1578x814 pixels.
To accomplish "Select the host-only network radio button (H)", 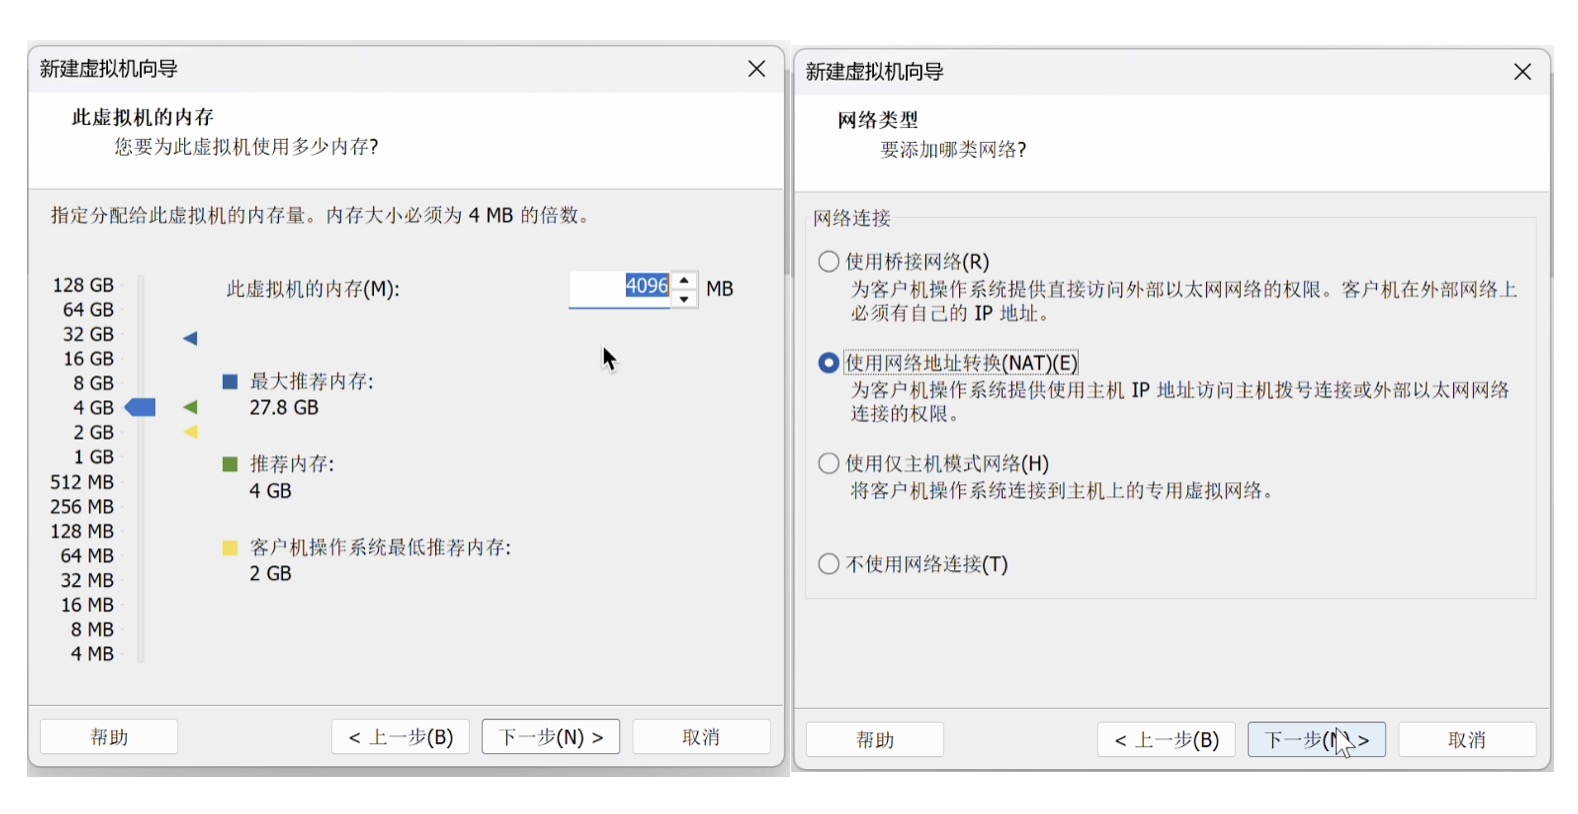I will point(828,463).
